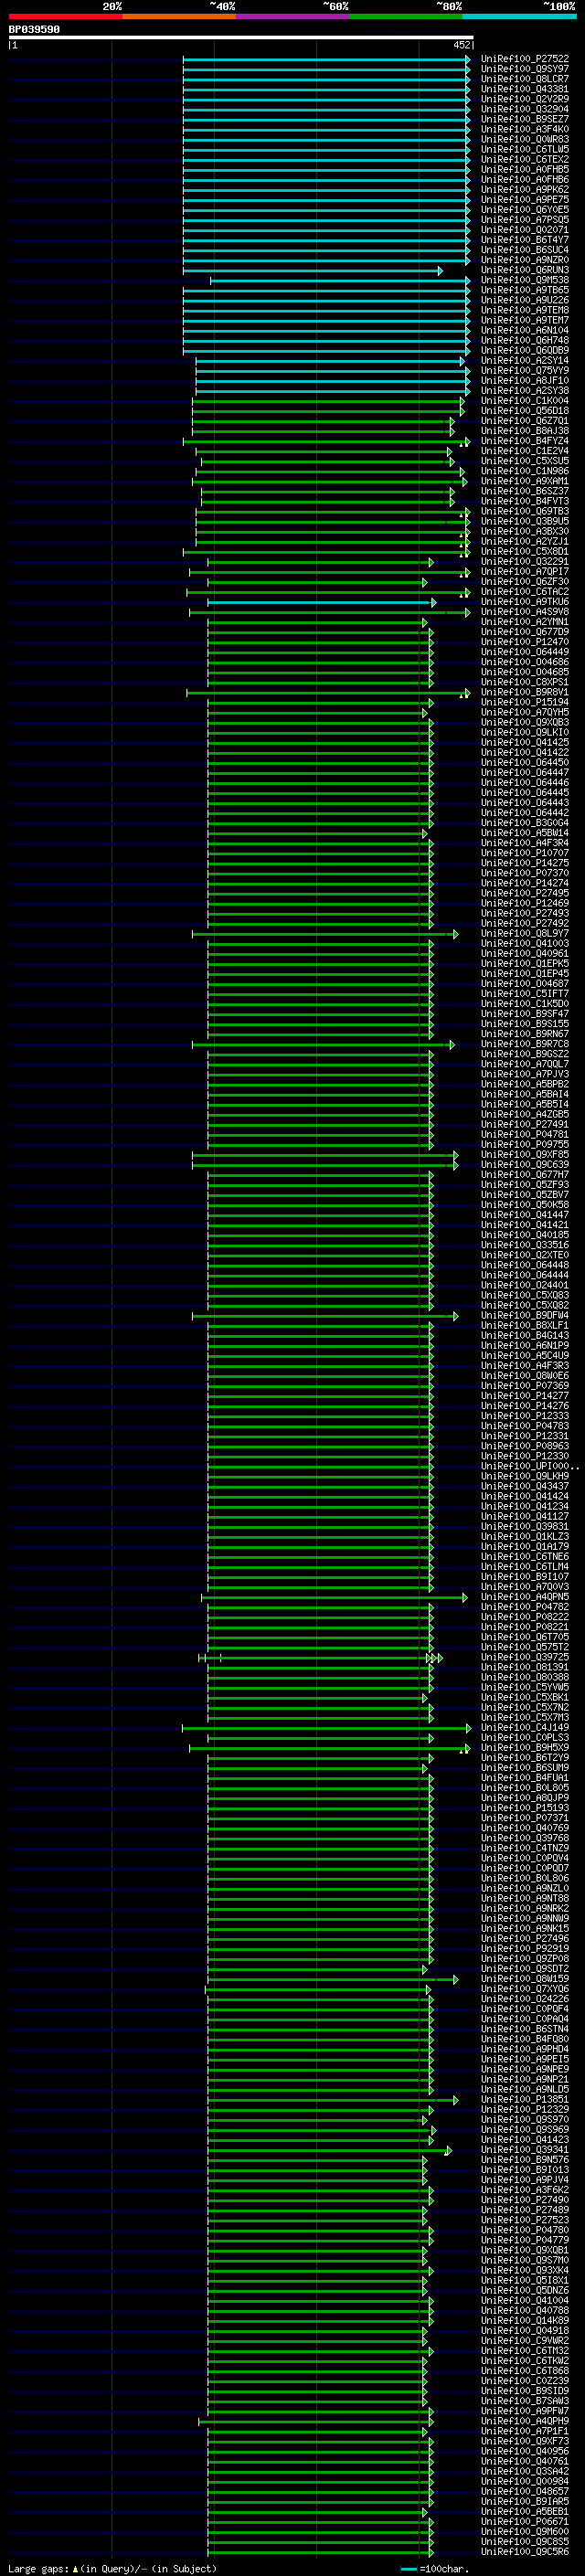Open the UniRef100_C4J149 entry
This screenshot has width=585, height=2576.
tap(524, 1728)
